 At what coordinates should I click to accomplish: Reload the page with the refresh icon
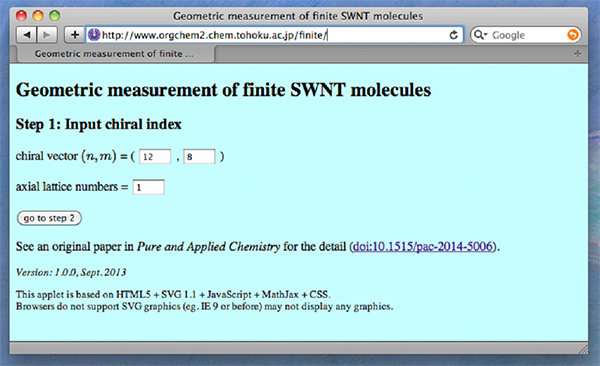tap(453, 35)
